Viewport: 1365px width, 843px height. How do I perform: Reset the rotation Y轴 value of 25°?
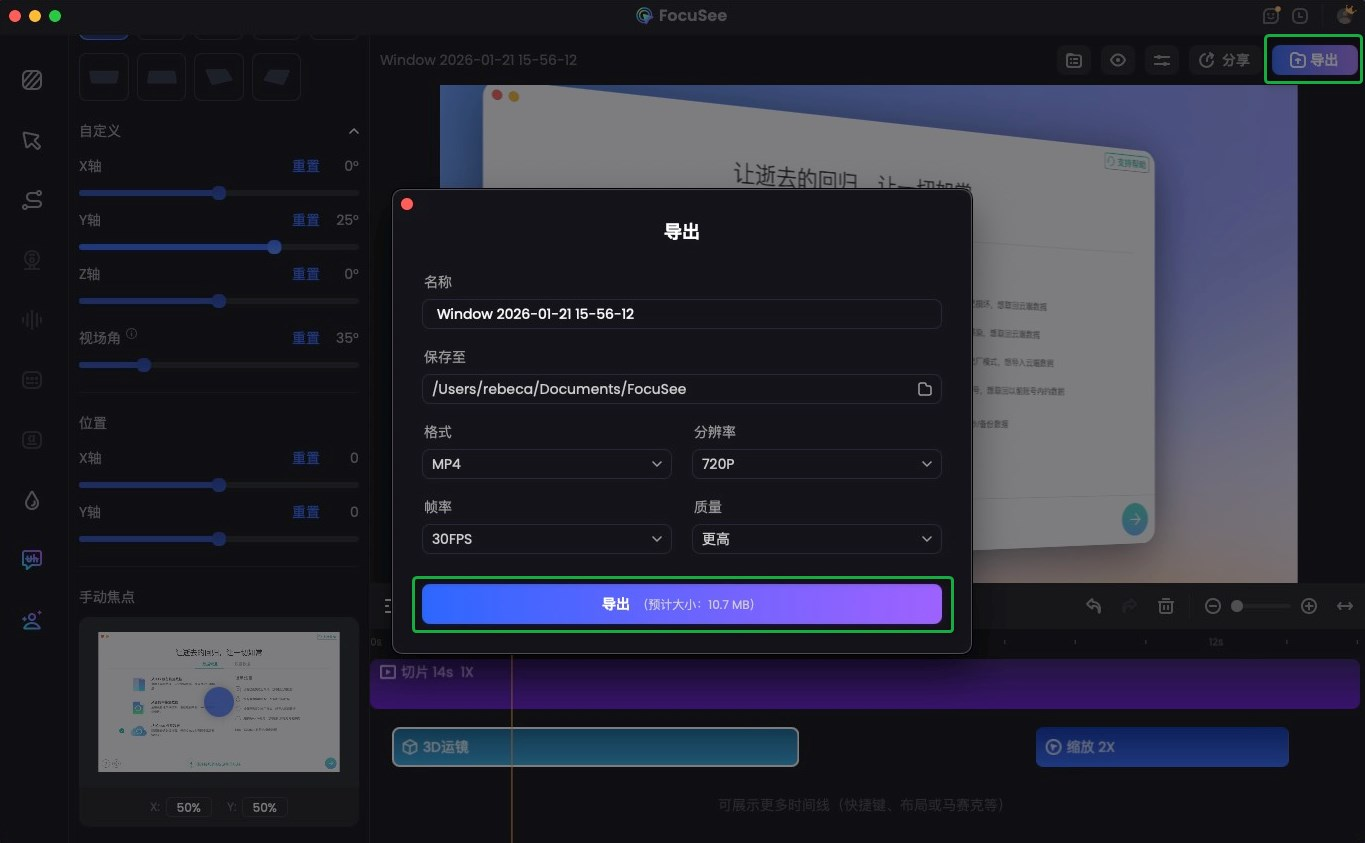(x=306, y=220)
